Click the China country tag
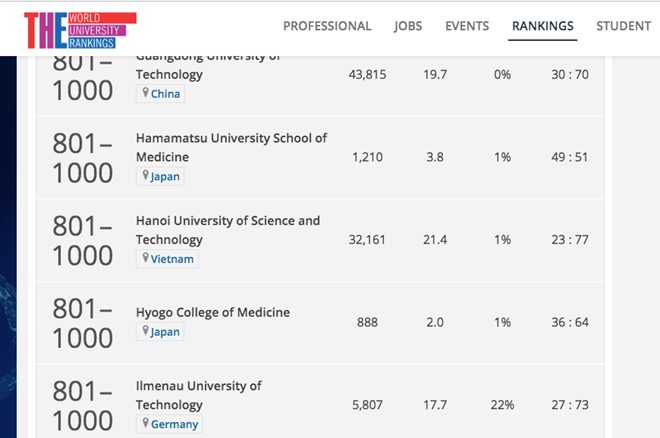This screenshot has height=438, width=660. pyautogui.click(x=166, y=94)
